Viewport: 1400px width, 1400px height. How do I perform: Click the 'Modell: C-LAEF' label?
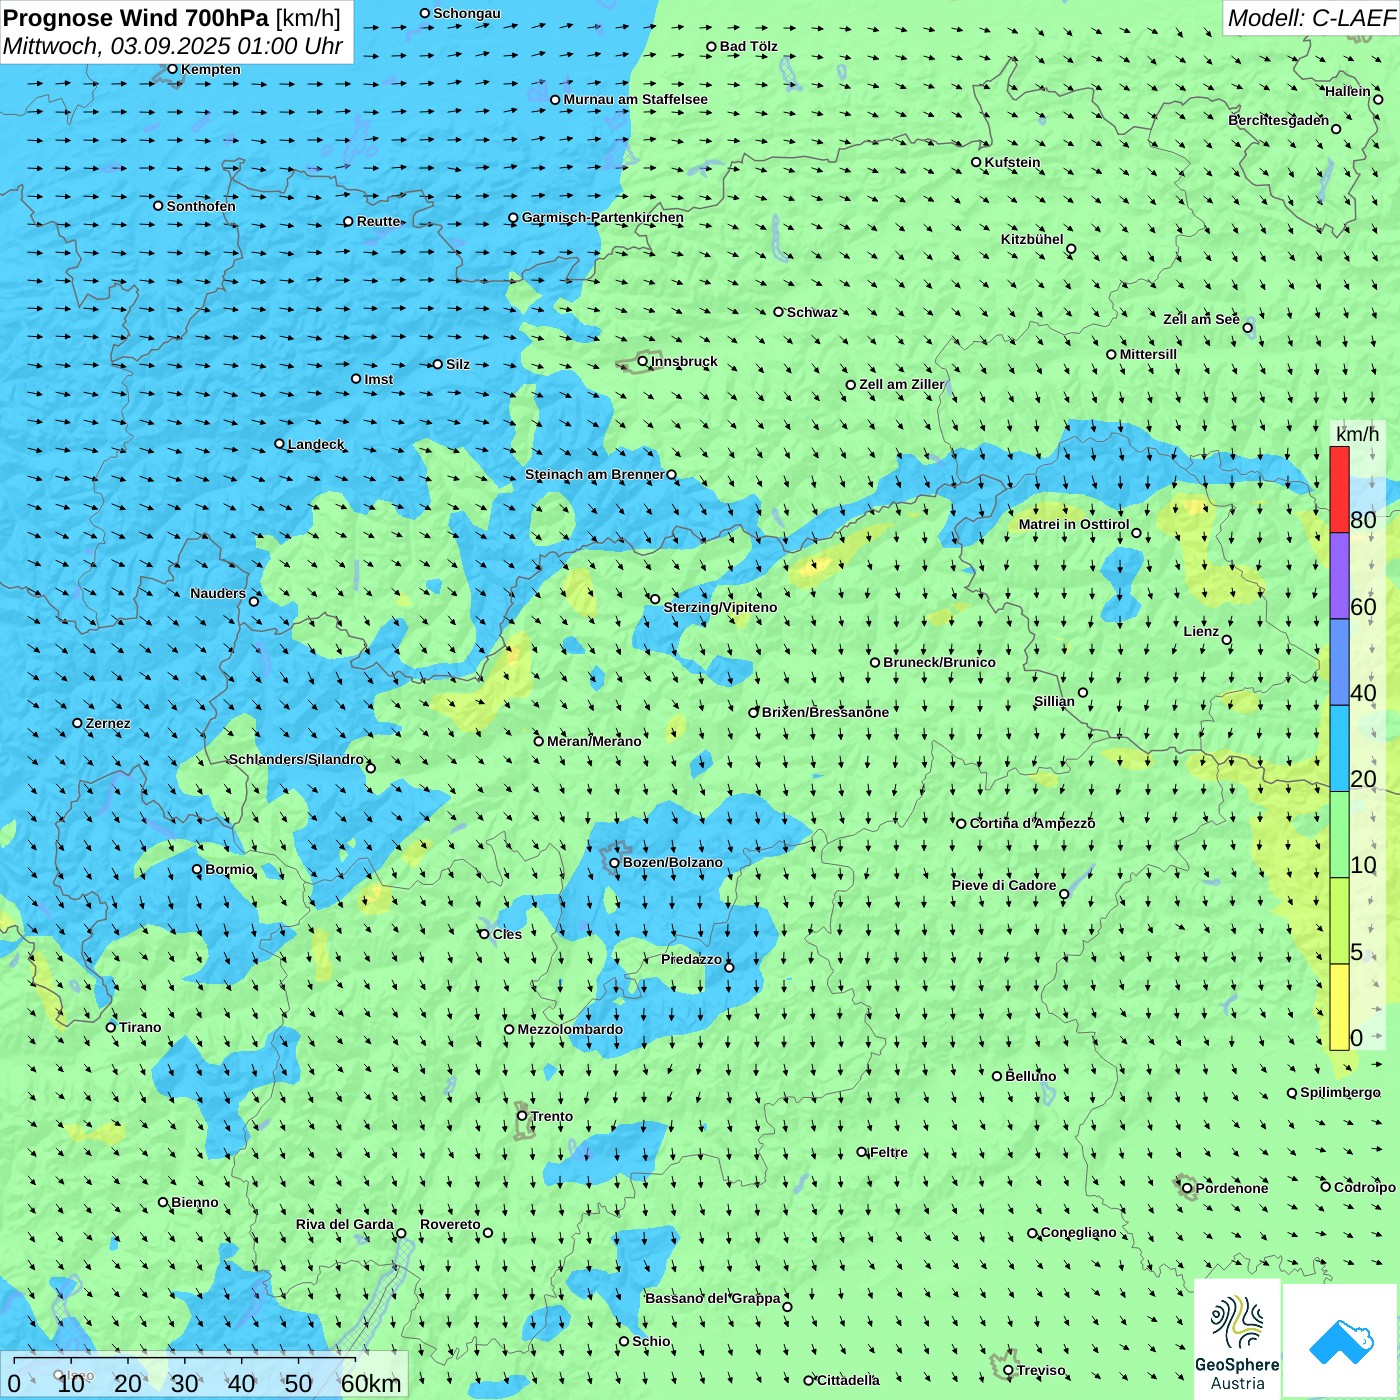[x=1311, y=18]
